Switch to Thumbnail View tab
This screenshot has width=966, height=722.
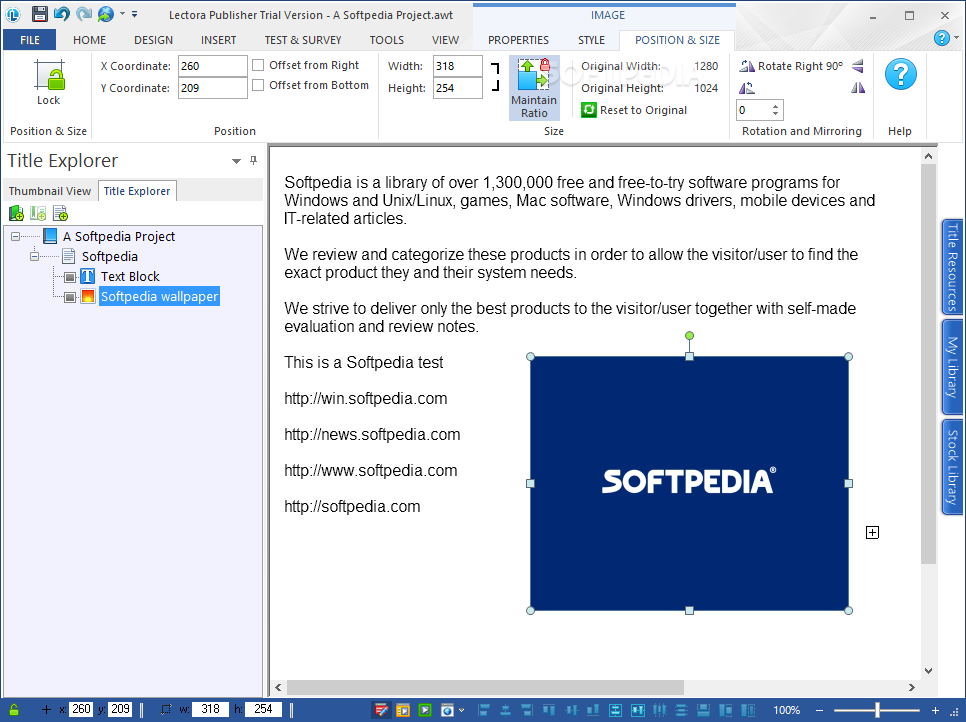[49, 191]
